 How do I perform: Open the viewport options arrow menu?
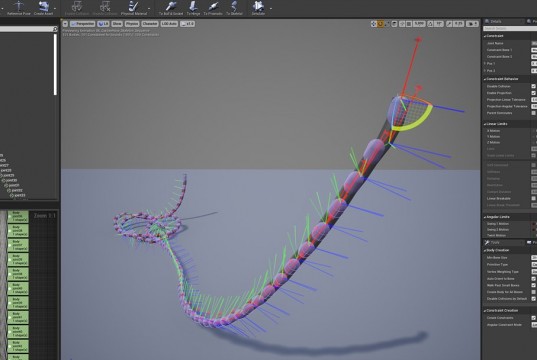pos(65,24)
